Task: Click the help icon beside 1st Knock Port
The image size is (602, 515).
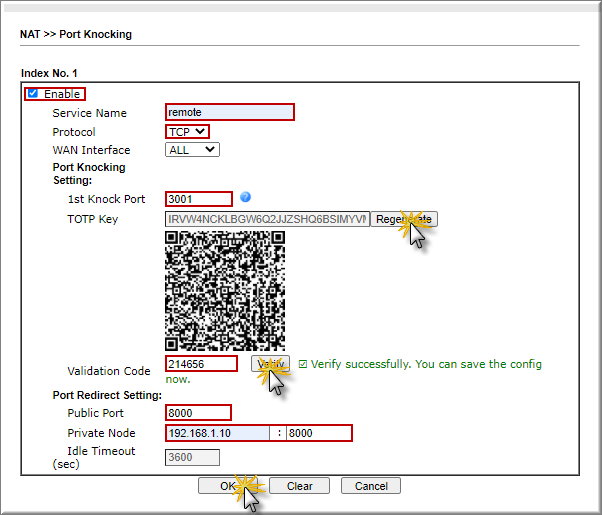Action: 245,197
